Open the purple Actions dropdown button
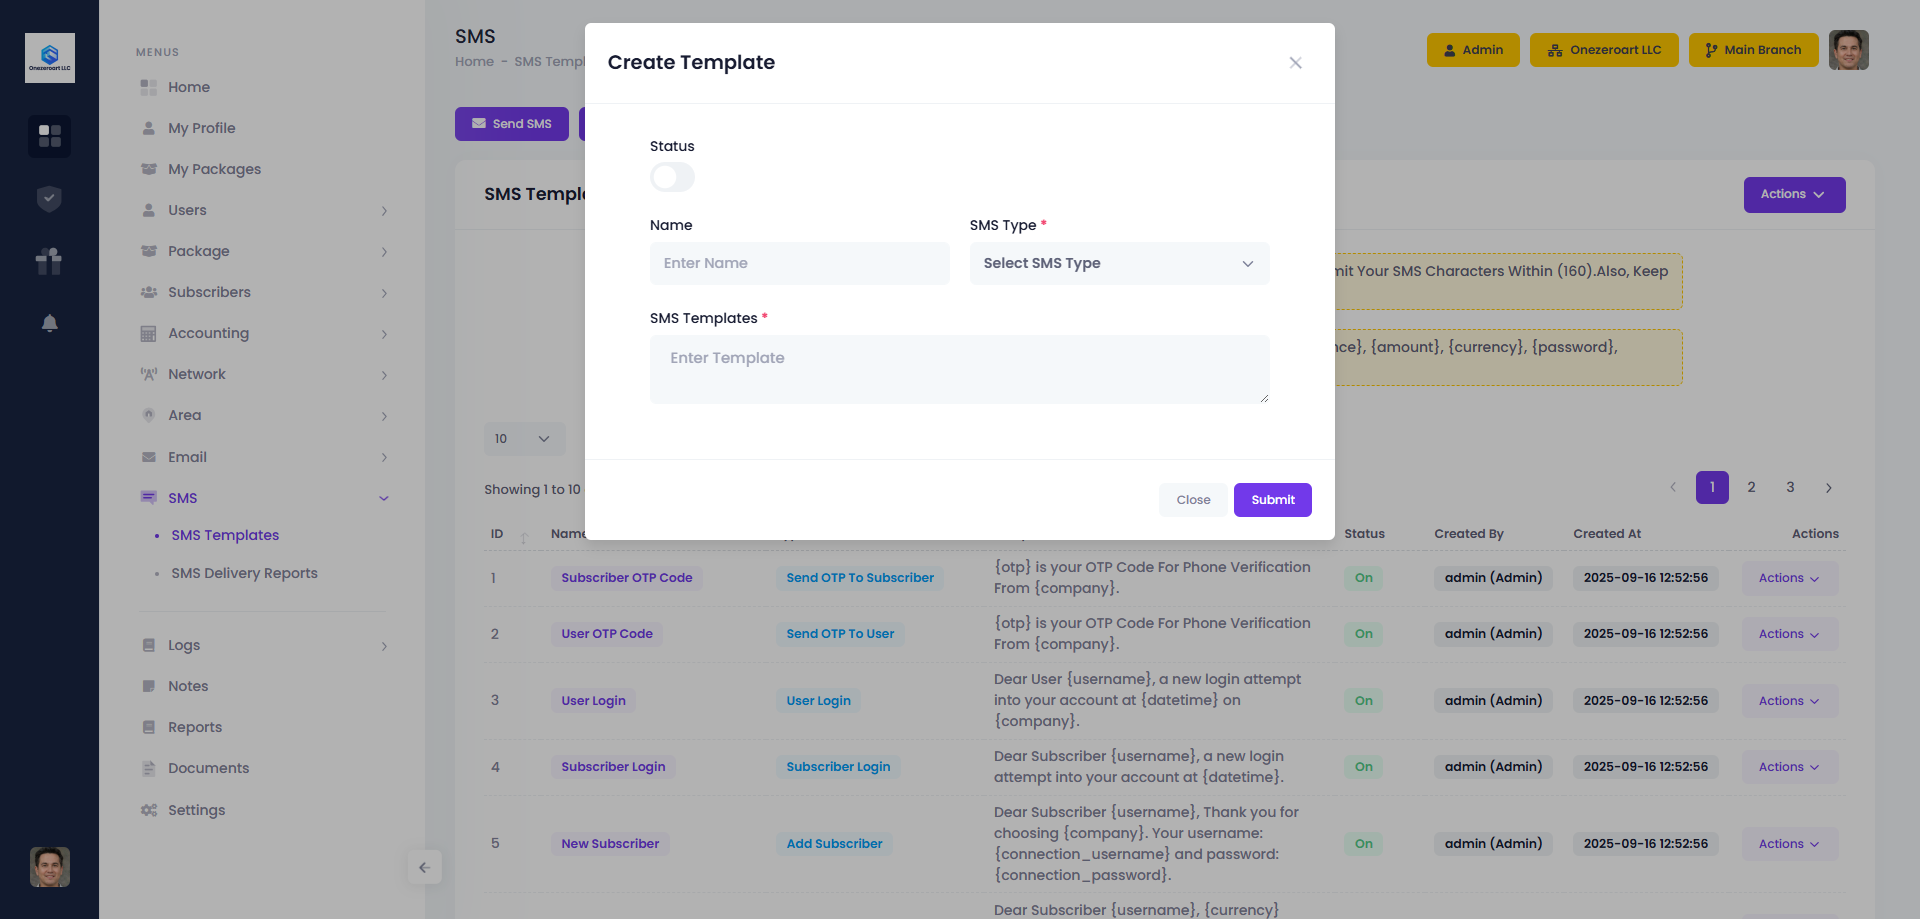 (x=1794, y=194)
